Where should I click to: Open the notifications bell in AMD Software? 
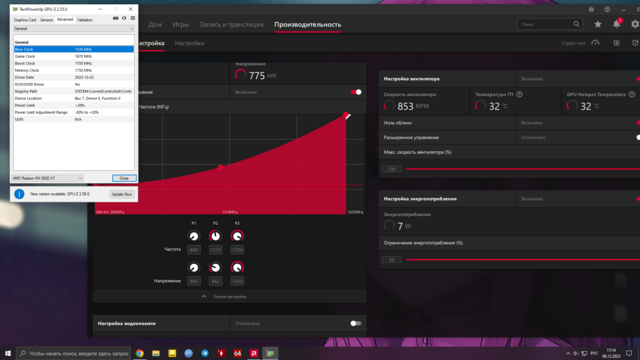point(617,24)
